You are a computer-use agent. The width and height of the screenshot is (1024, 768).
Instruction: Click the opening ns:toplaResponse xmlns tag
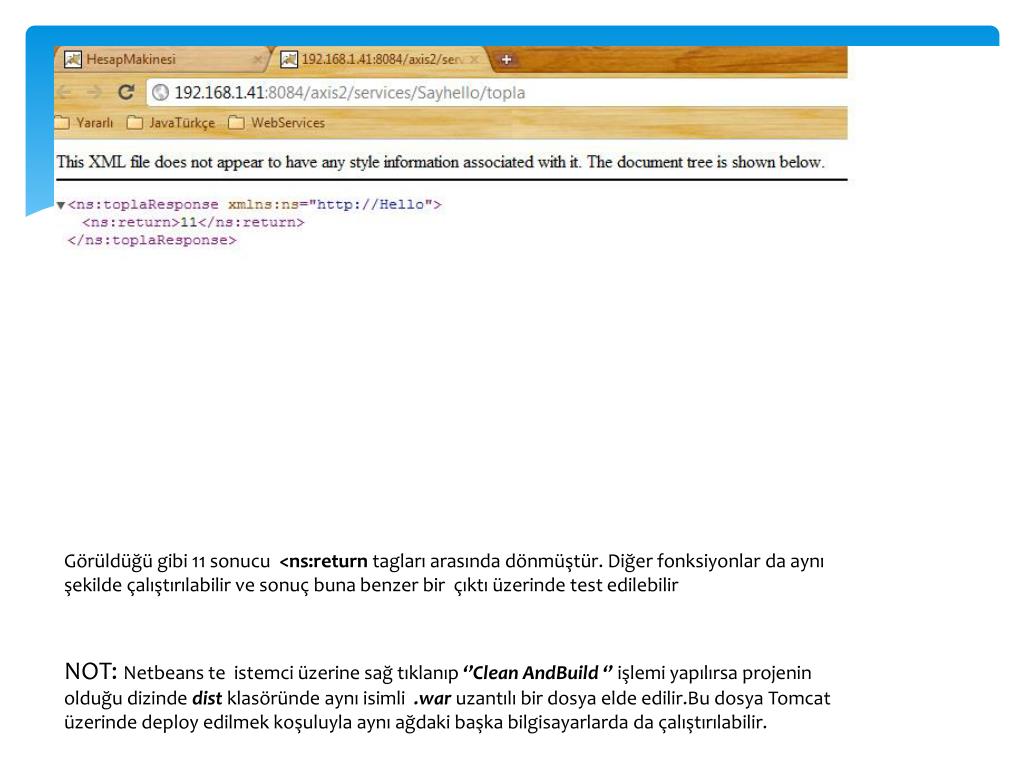tap(255, 204)
